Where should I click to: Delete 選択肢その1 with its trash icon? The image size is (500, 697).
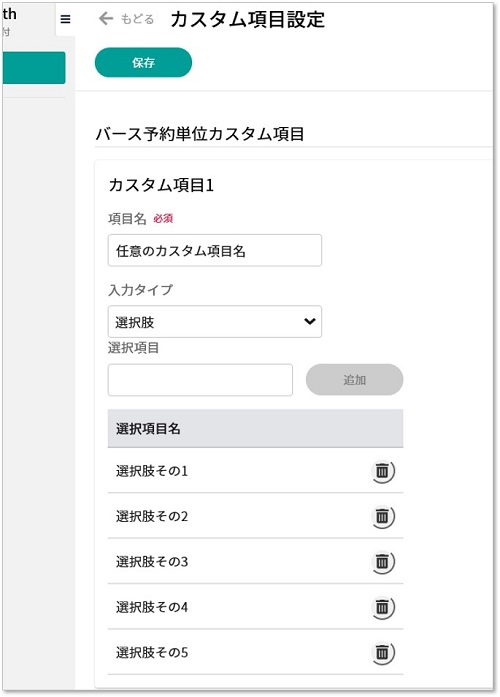coord(382,471)
